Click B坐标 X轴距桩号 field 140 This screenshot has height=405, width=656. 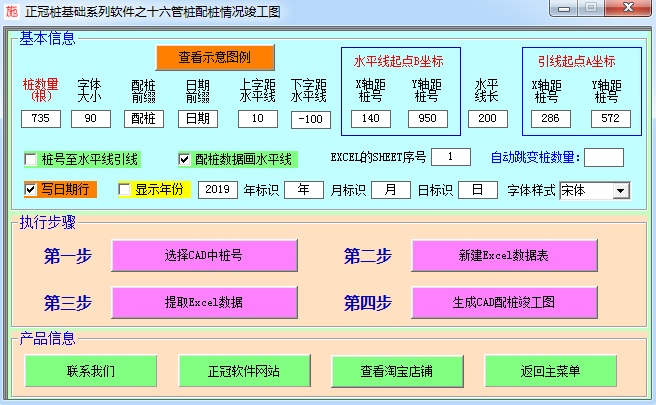click(371, 119)
